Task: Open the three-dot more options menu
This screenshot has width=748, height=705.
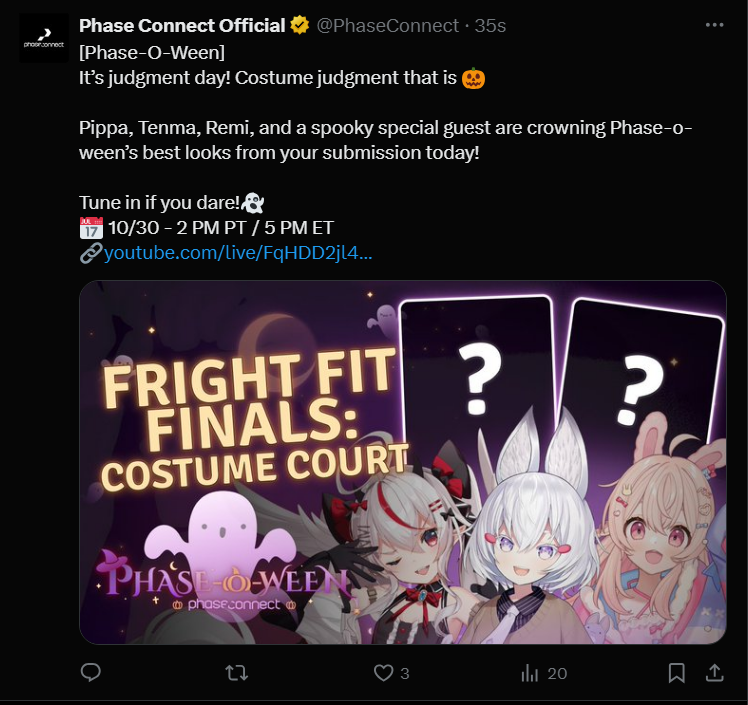Action: tap(714, 25)
